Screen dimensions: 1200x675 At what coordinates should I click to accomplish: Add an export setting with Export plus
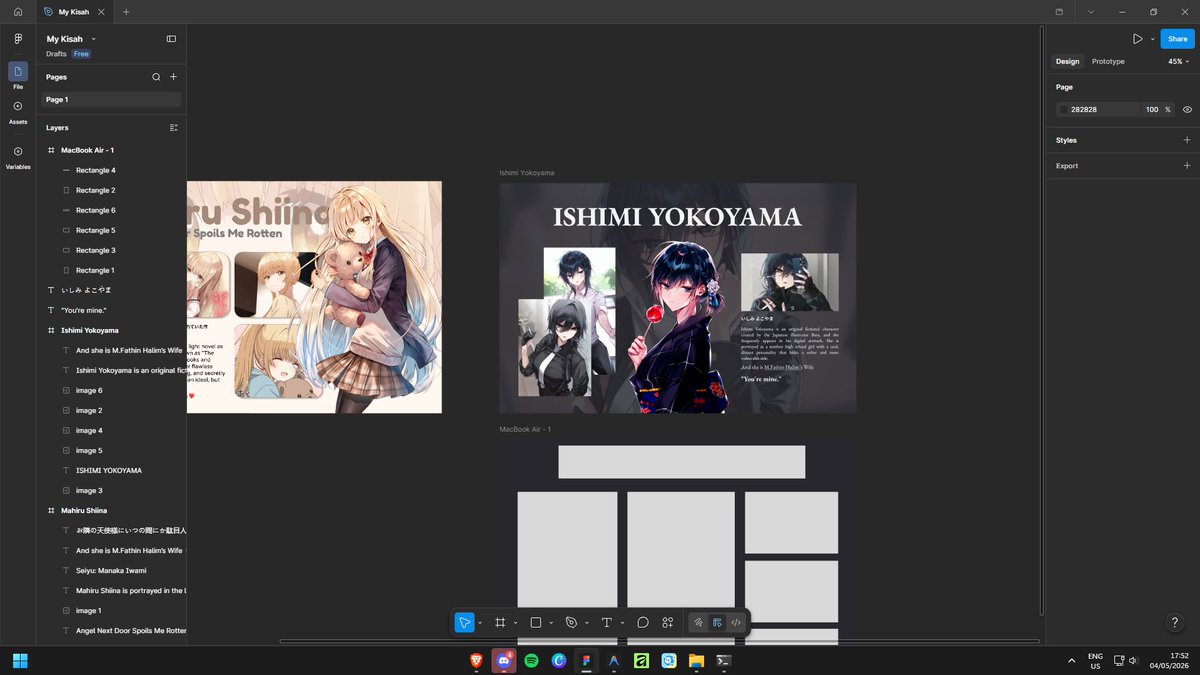click(1187, 166)
